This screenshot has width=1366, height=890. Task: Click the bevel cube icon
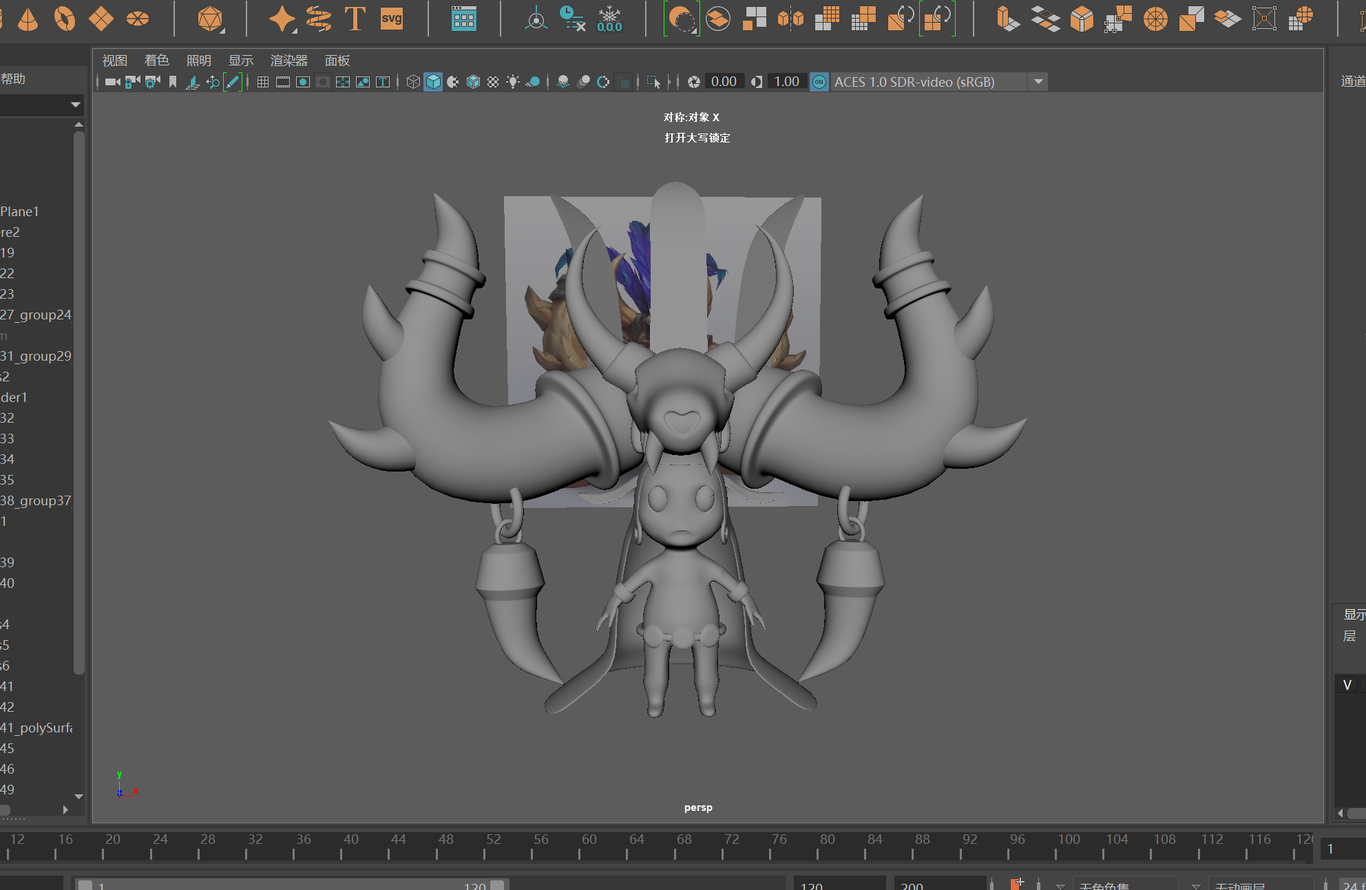click(1082, 18)
